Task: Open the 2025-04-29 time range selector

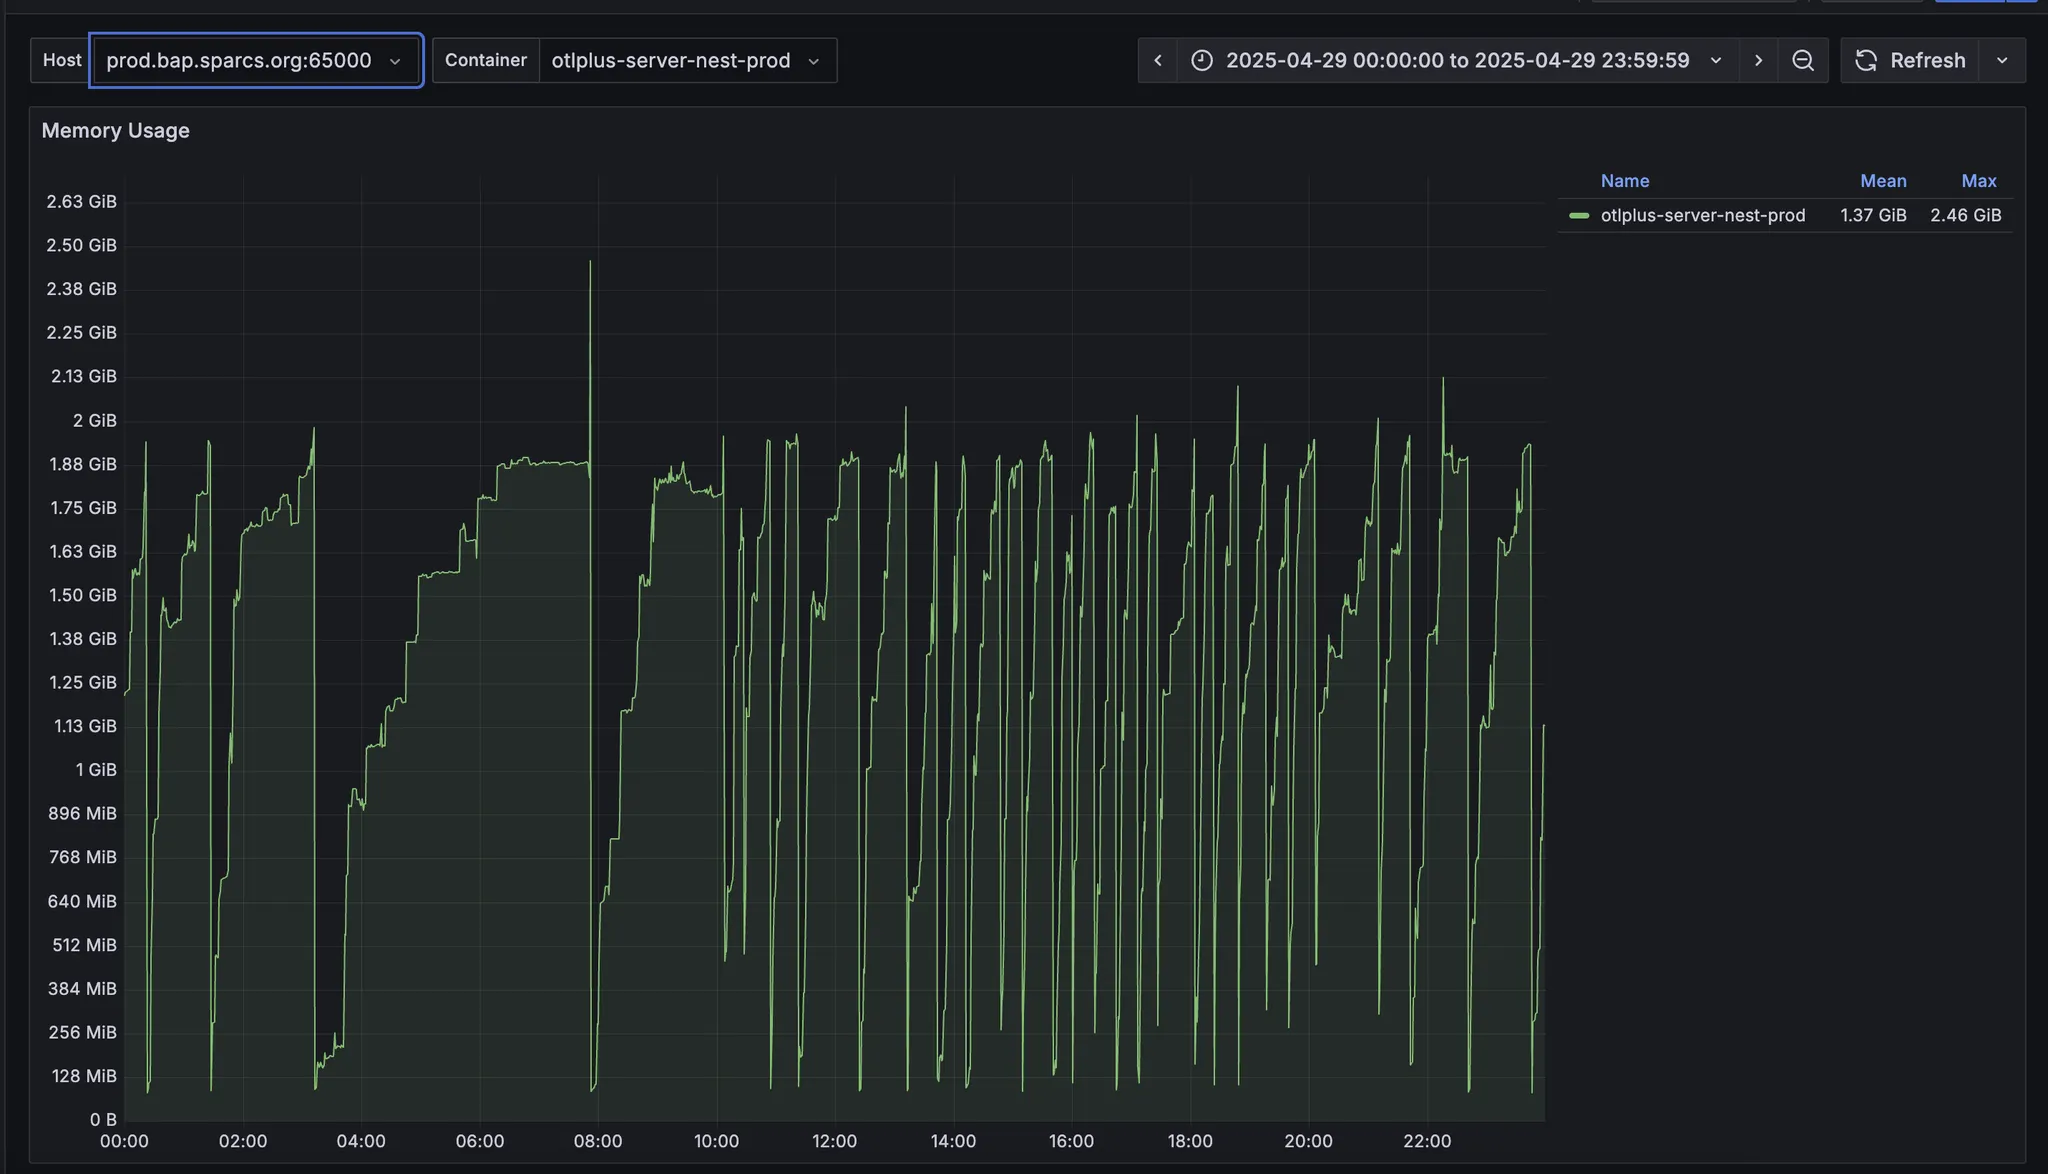Action: 1457,61
